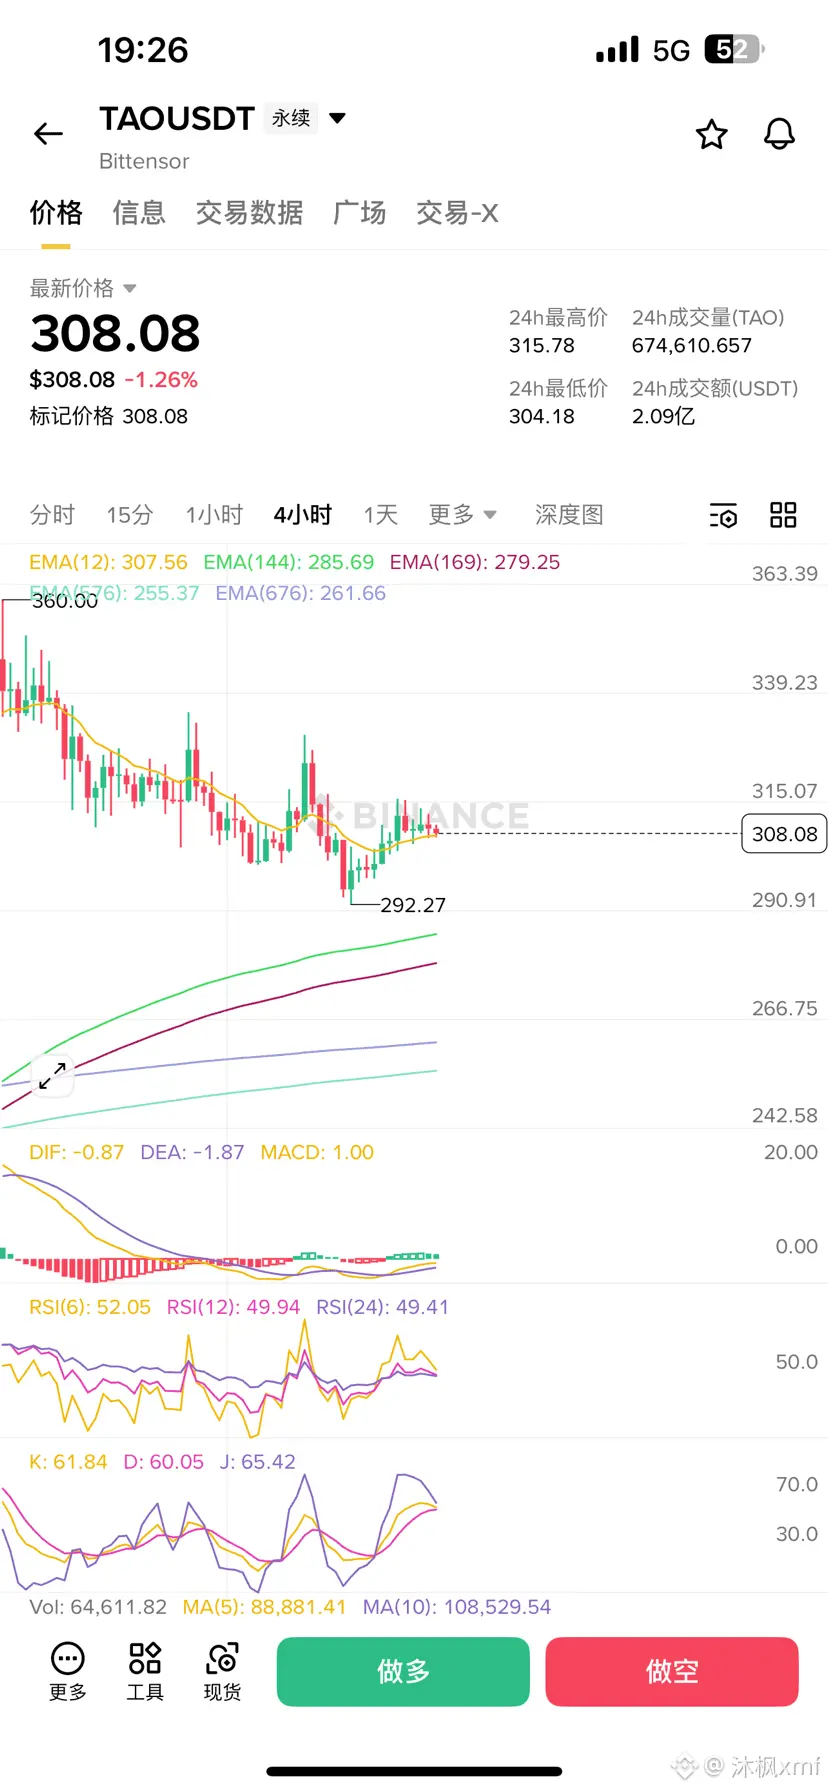
Task: Switch to 现货 spot trading icon
Action: (222, 1659)
